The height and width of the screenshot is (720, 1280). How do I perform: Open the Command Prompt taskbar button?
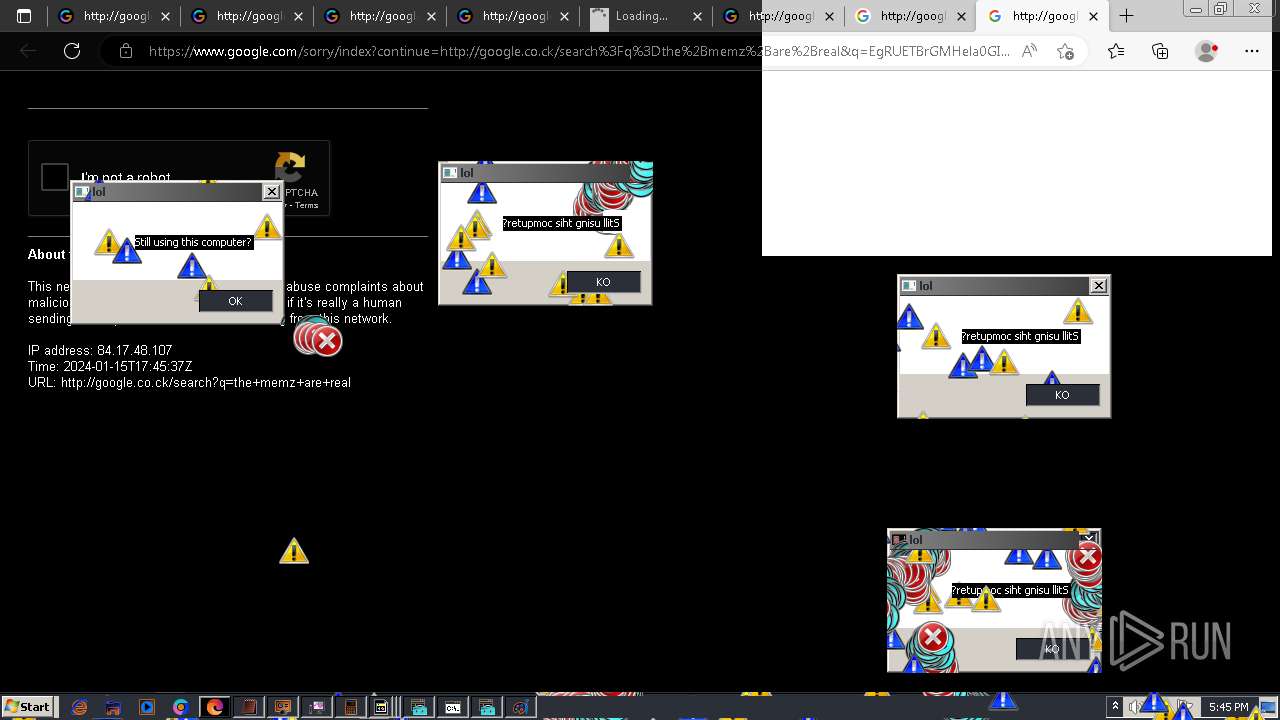pos(453,707)
